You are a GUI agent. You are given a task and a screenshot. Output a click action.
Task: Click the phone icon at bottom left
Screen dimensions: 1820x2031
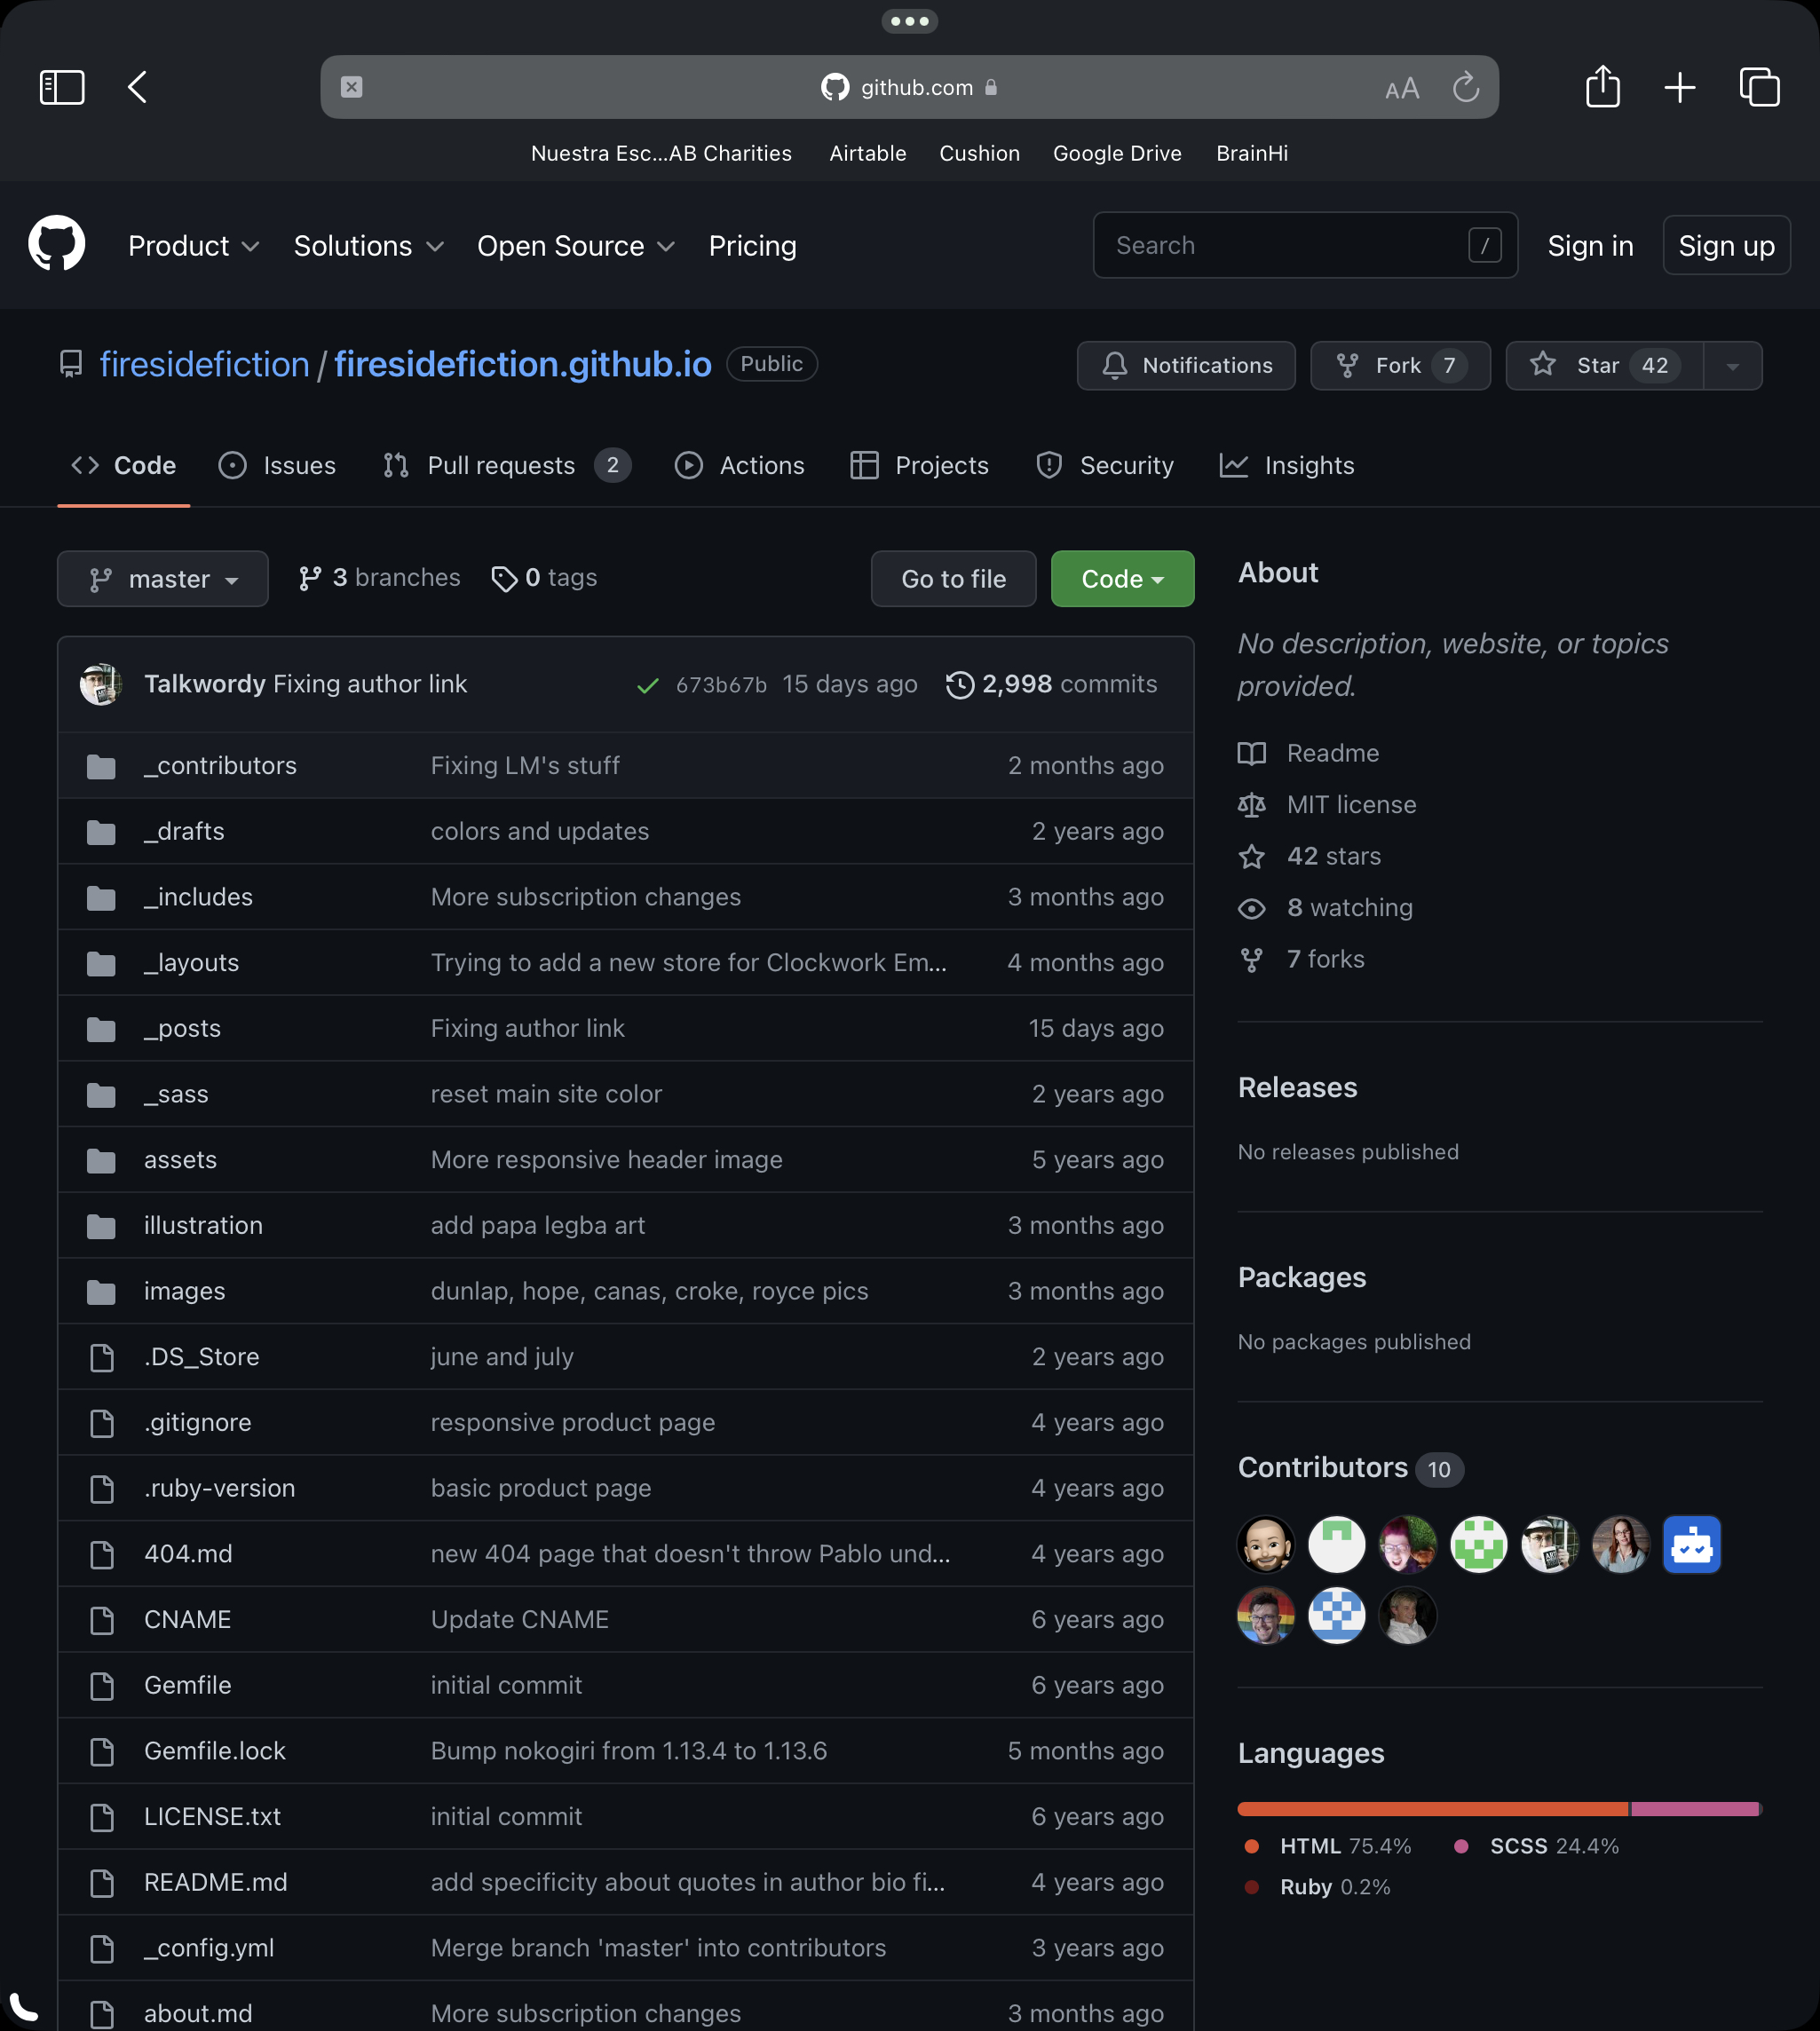coord(23,2006)
